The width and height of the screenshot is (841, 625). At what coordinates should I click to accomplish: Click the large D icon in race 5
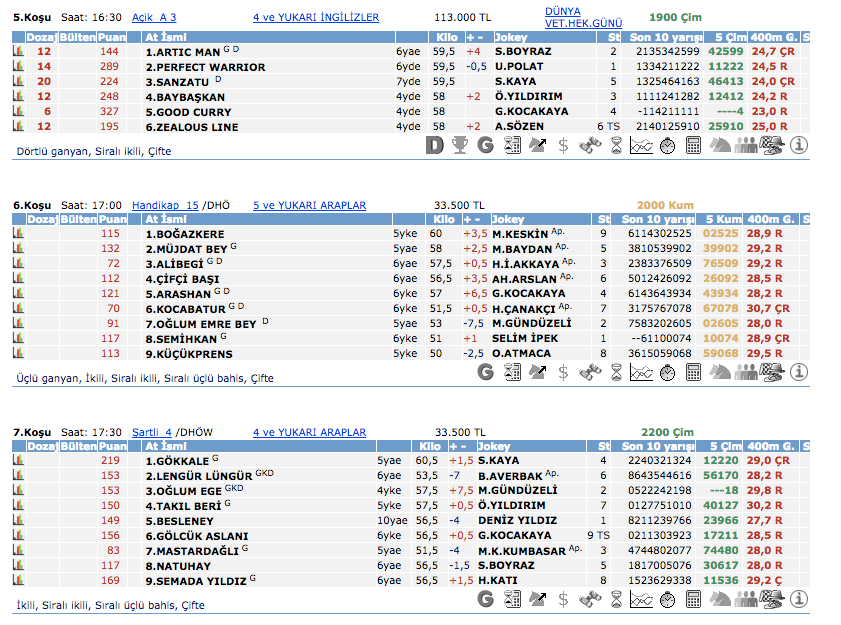pyautogui.click(x=434, y=146)
